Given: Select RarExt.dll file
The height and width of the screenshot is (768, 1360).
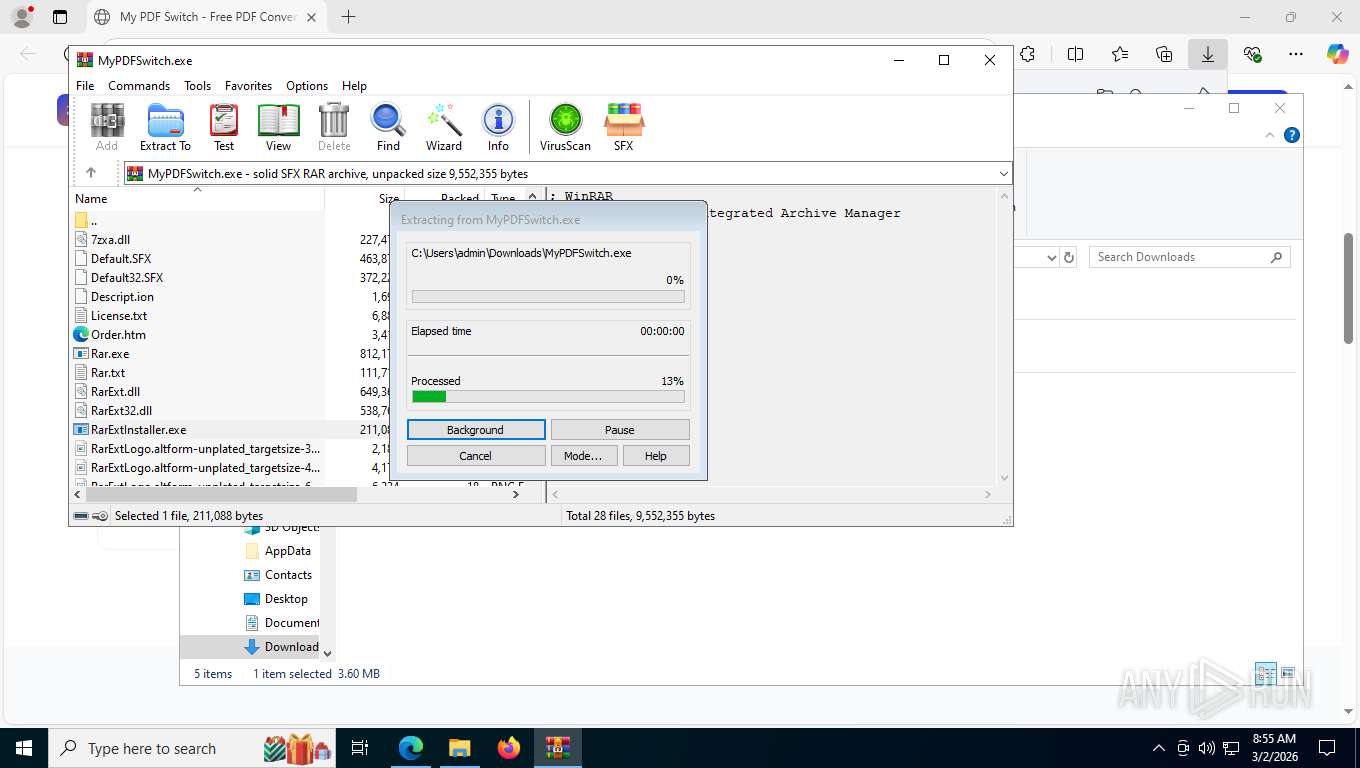Looking at the screenshot, I should tap(115, 391).
